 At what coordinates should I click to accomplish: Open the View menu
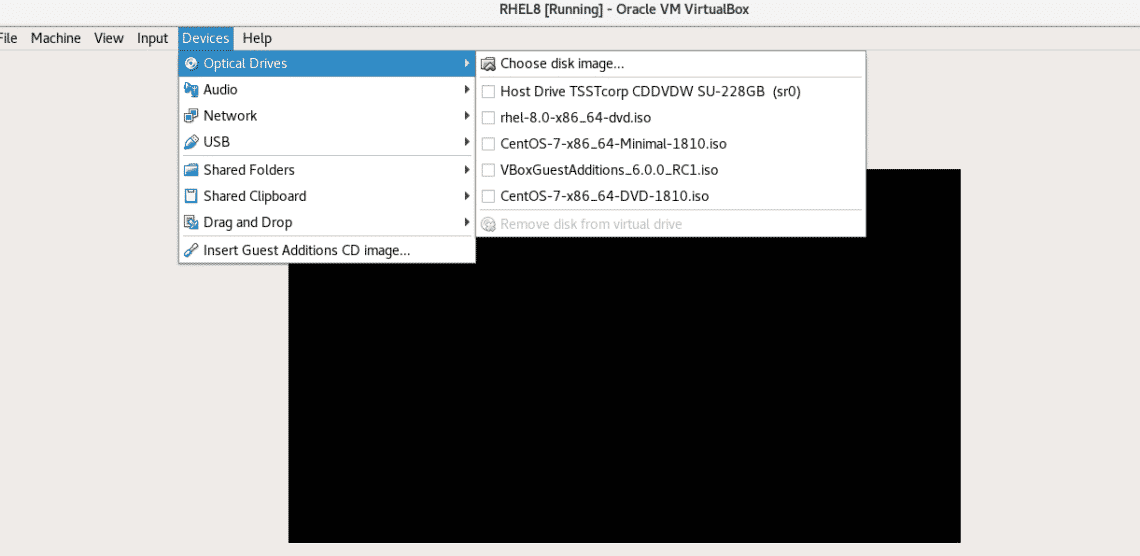(109, 39)
